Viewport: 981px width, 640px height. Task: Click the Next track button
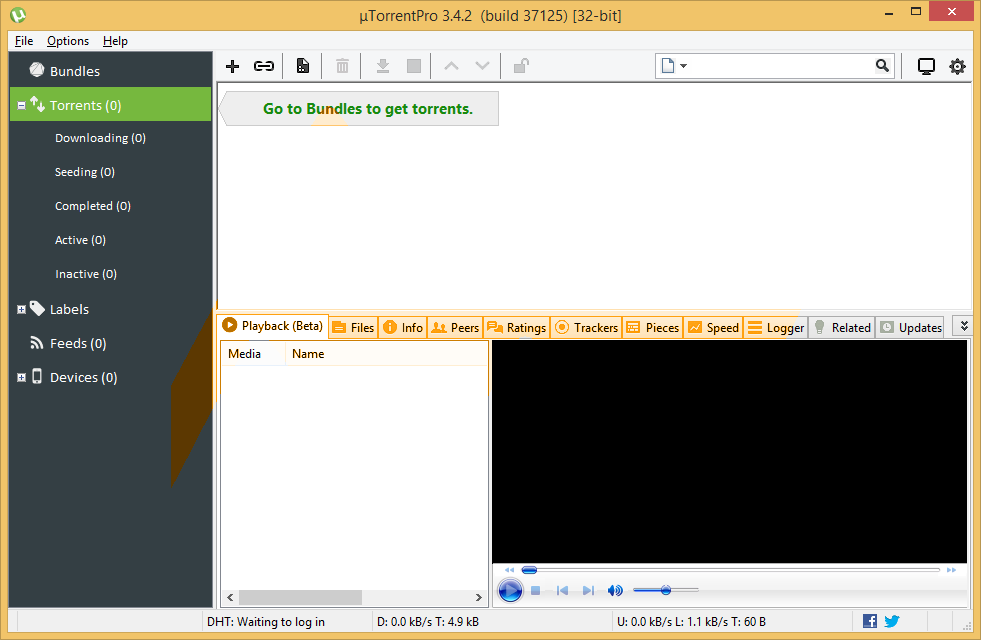click(x=588, y=590)
